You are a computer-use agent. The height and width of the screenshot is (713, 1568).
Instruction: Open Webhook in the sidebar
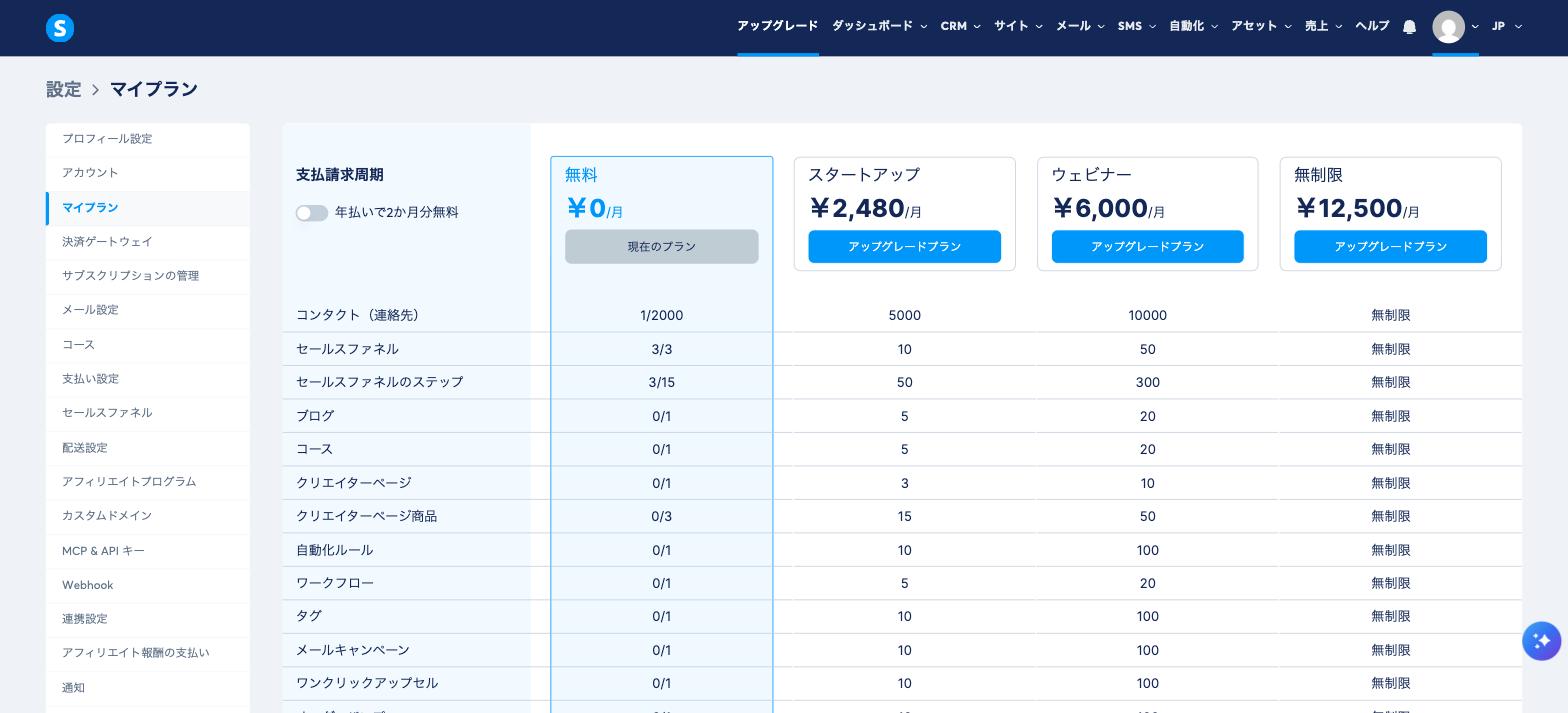(148, 585)
